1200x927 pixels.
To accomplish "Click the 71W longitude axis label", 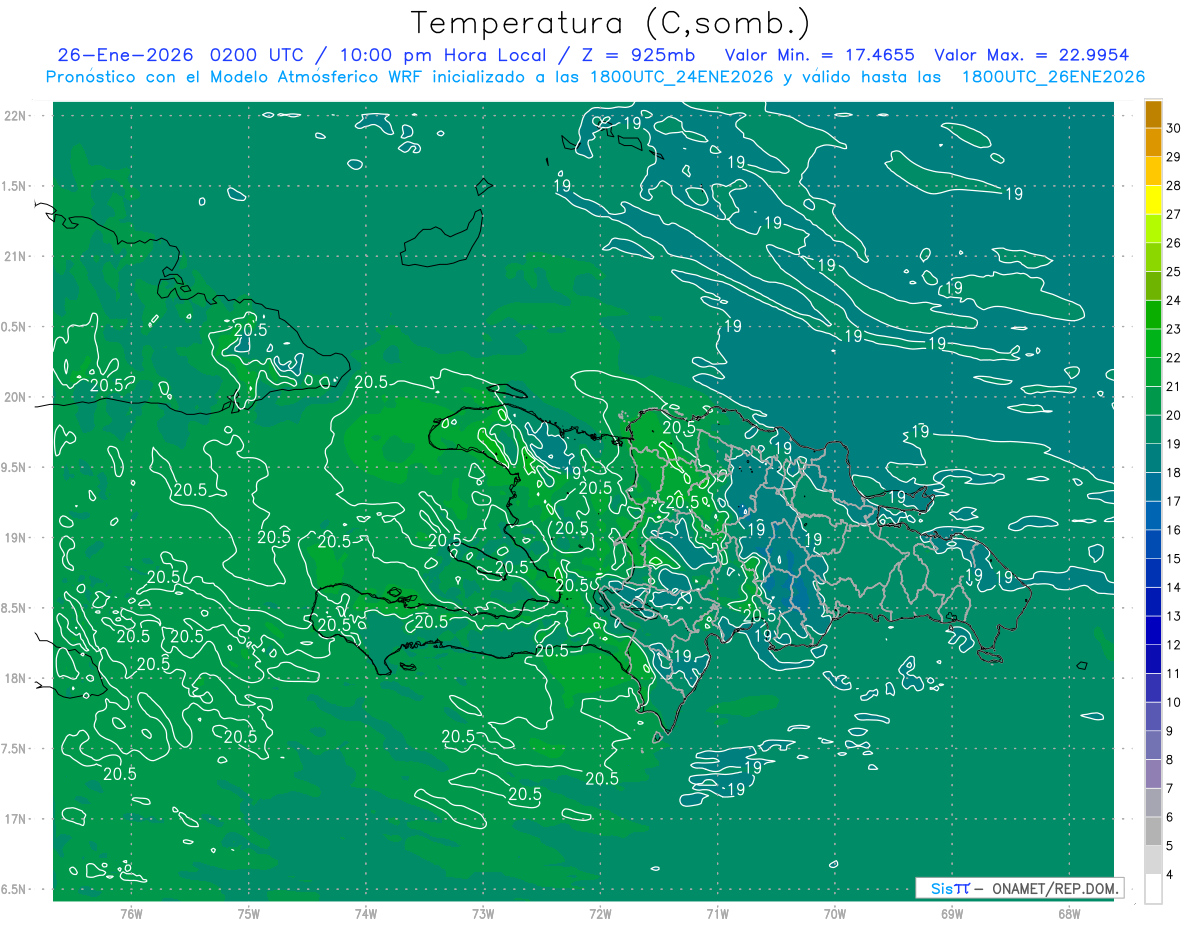I will point(717,913).
